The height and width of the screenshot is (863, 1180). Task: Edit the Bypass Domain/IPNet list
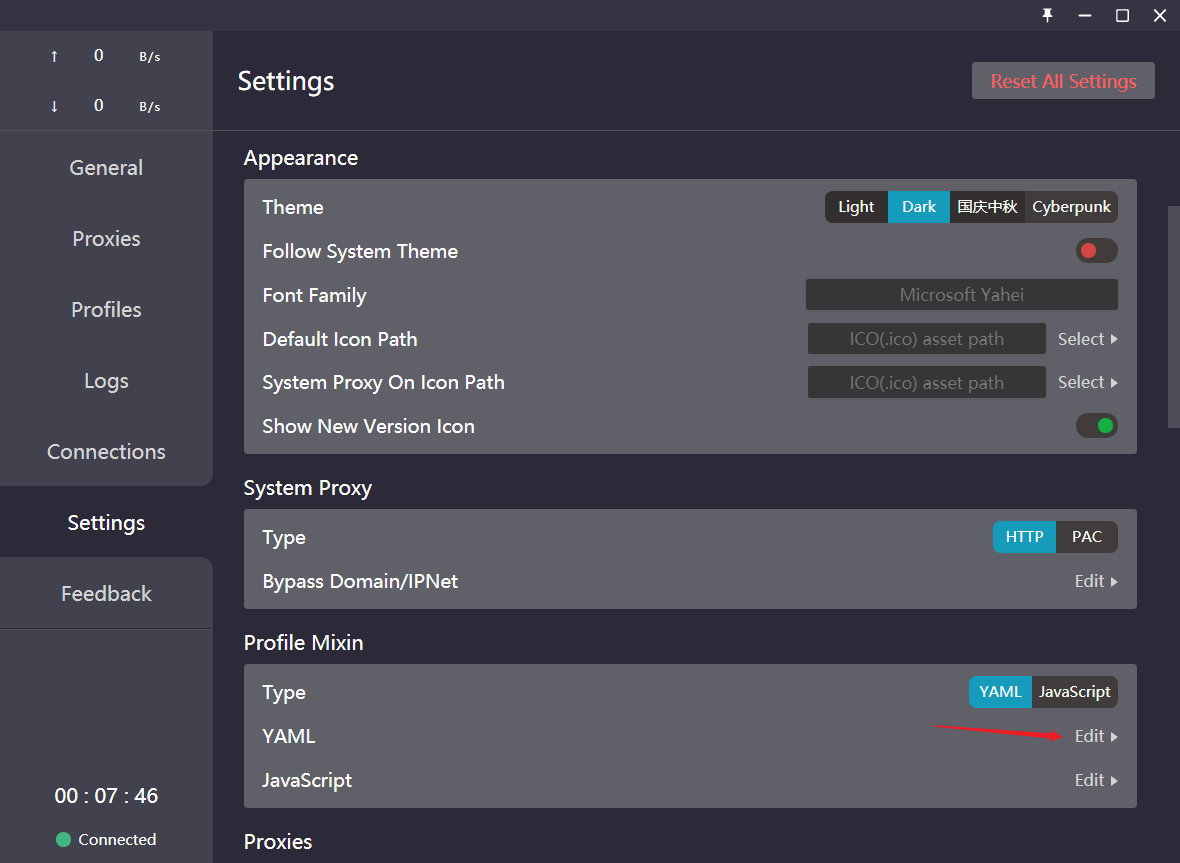click(x=1096, y=582)
